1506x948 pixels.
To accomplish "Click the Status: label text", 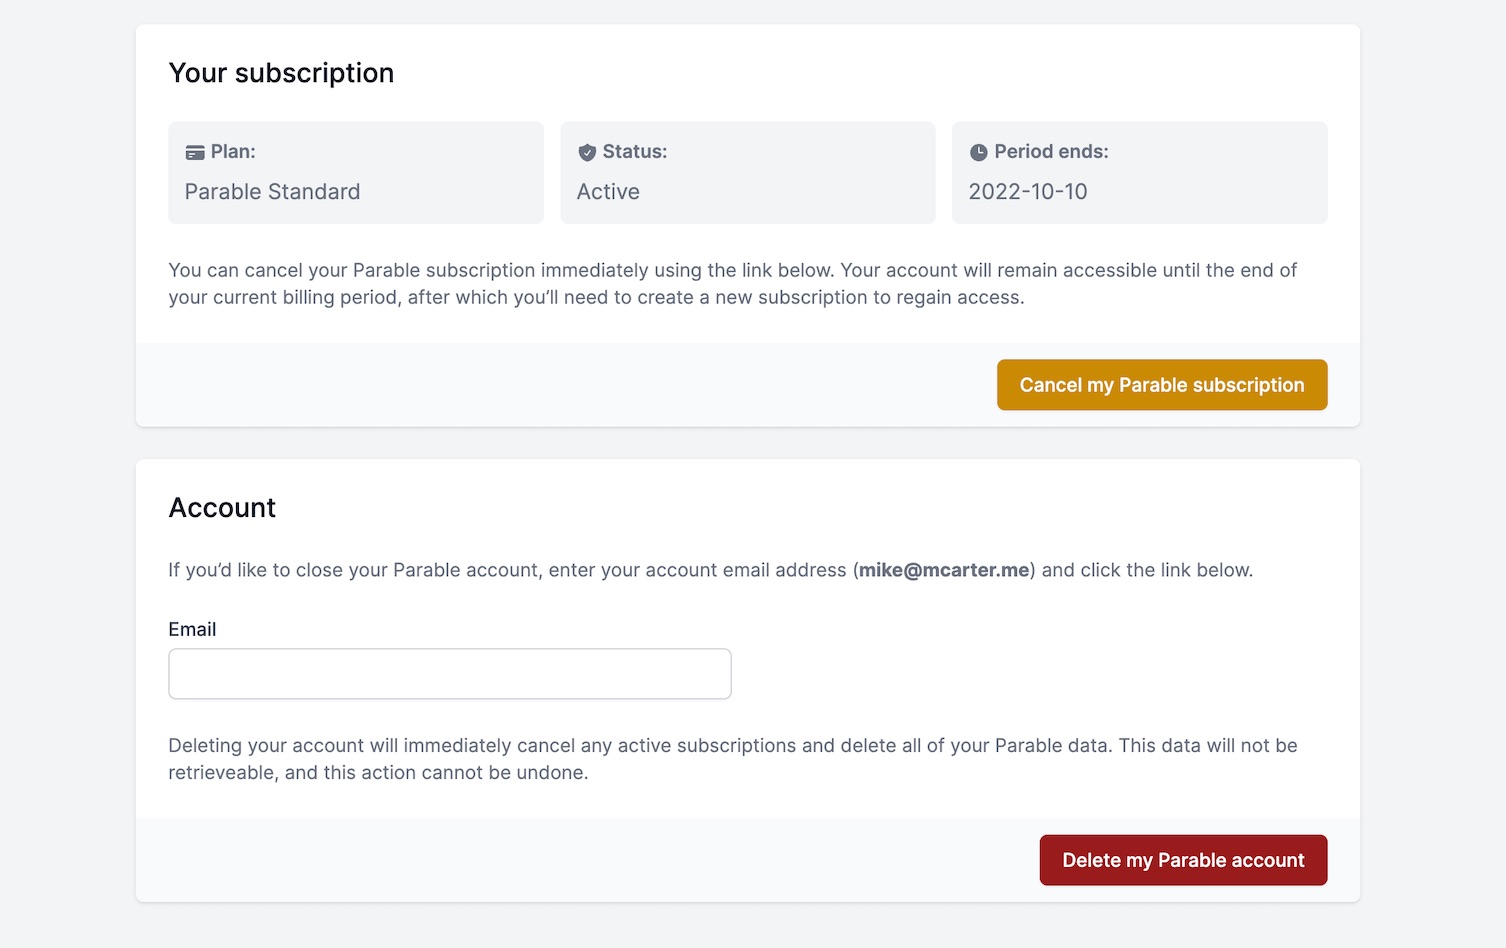I will (635, 152).
